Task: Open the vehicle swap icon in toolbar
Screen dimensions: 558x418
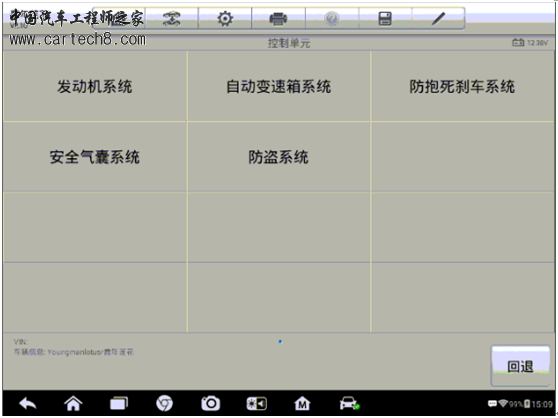Action: [172, 18]
